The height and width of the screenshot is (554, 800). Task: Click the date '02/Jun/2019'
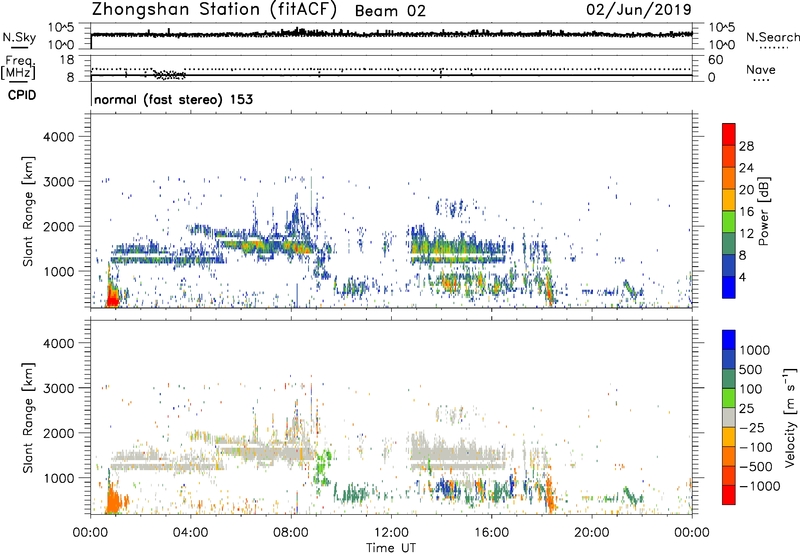pos(639,10)
